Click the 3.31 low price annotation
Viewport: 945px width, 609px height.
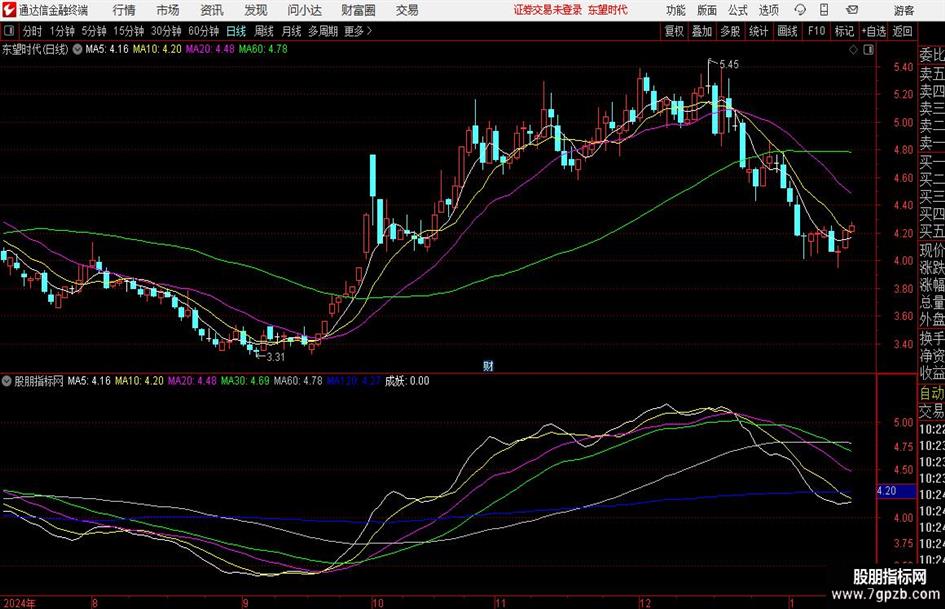tap(275, 357)
